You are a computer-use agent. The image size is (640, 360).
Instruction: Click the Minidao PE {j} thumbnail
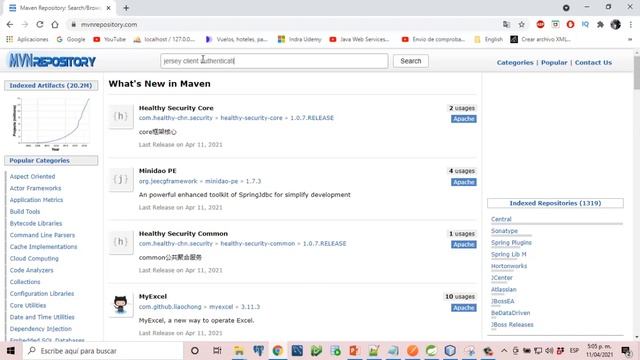click(x=121, y=179)
